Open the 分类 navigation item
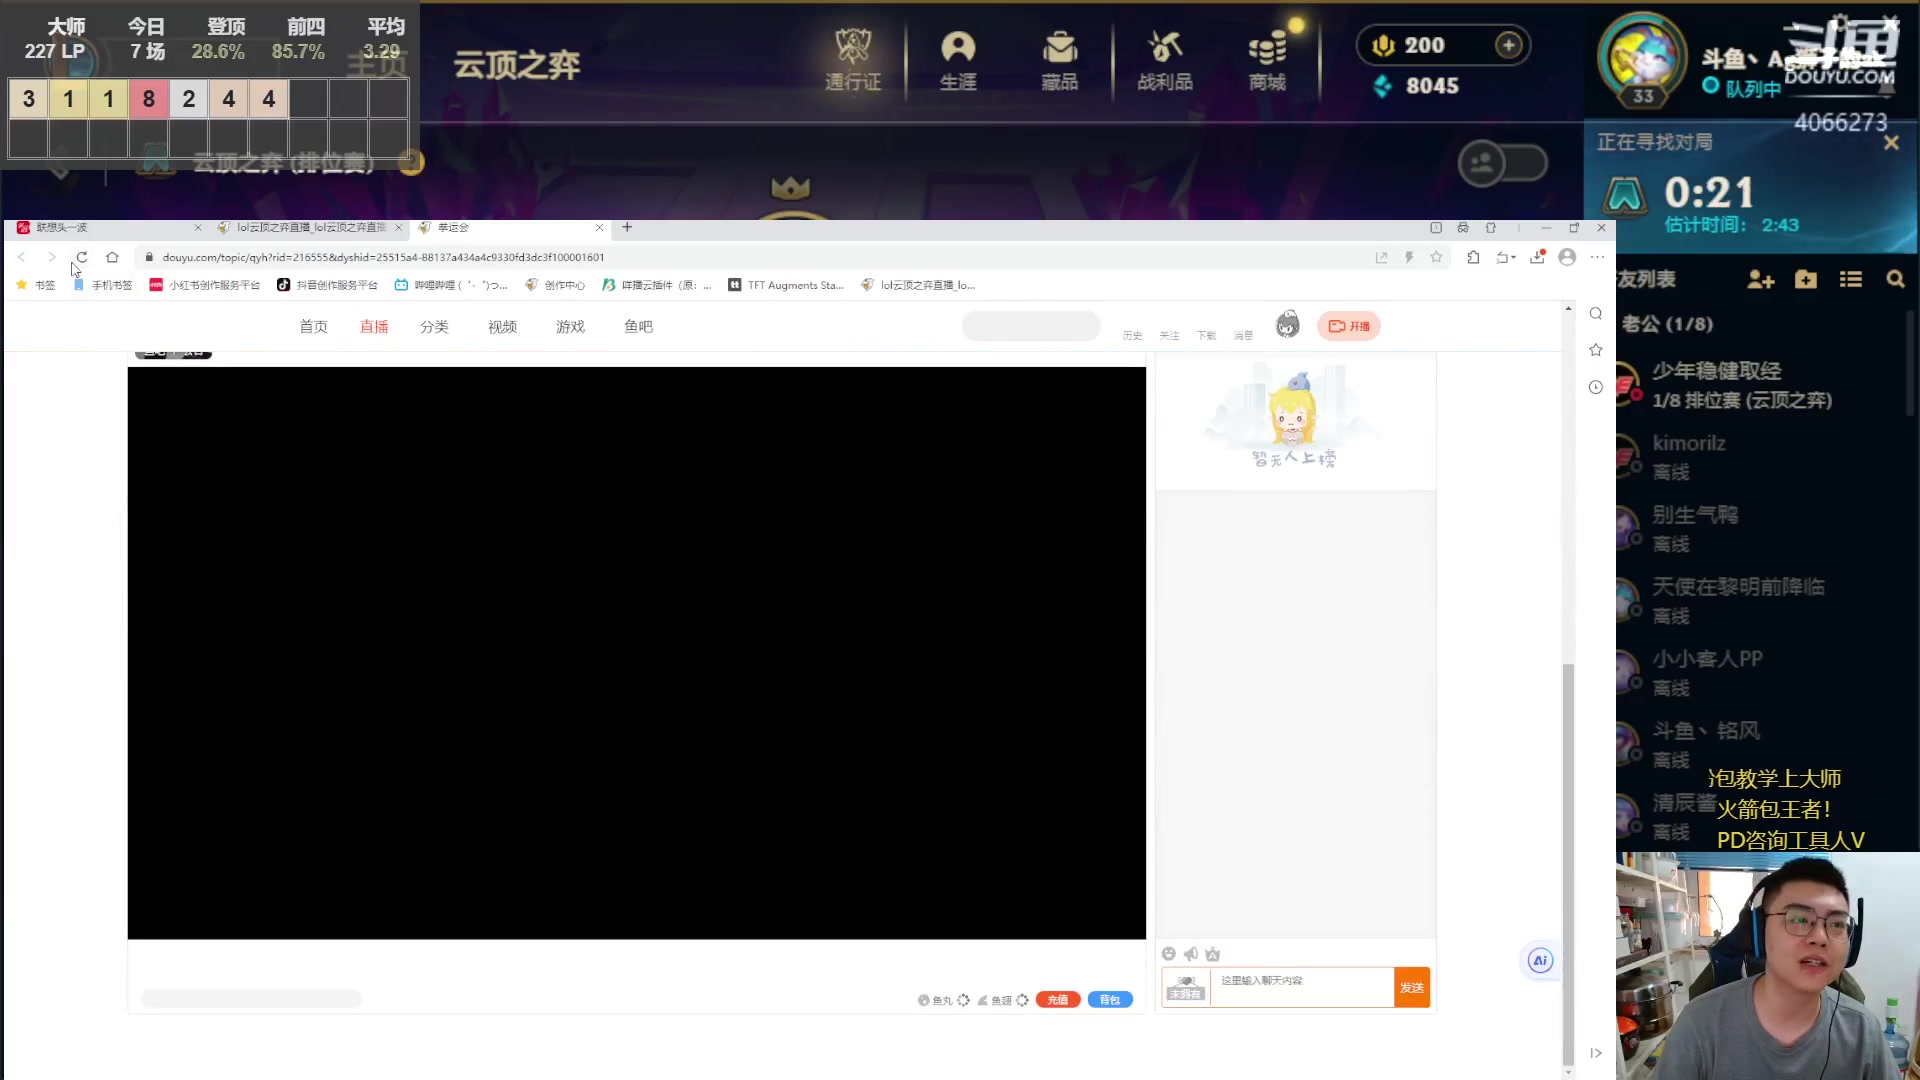 pos(434,327)
